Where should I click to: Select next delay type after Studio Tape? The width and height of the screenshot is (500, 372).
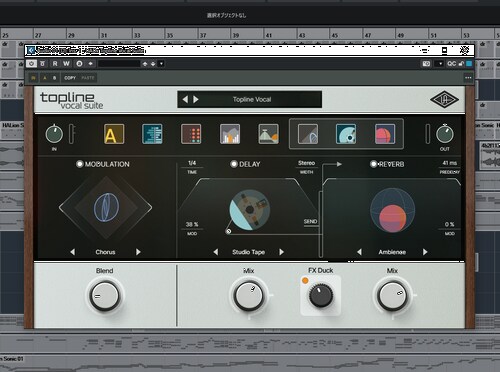tap(281, 252)
